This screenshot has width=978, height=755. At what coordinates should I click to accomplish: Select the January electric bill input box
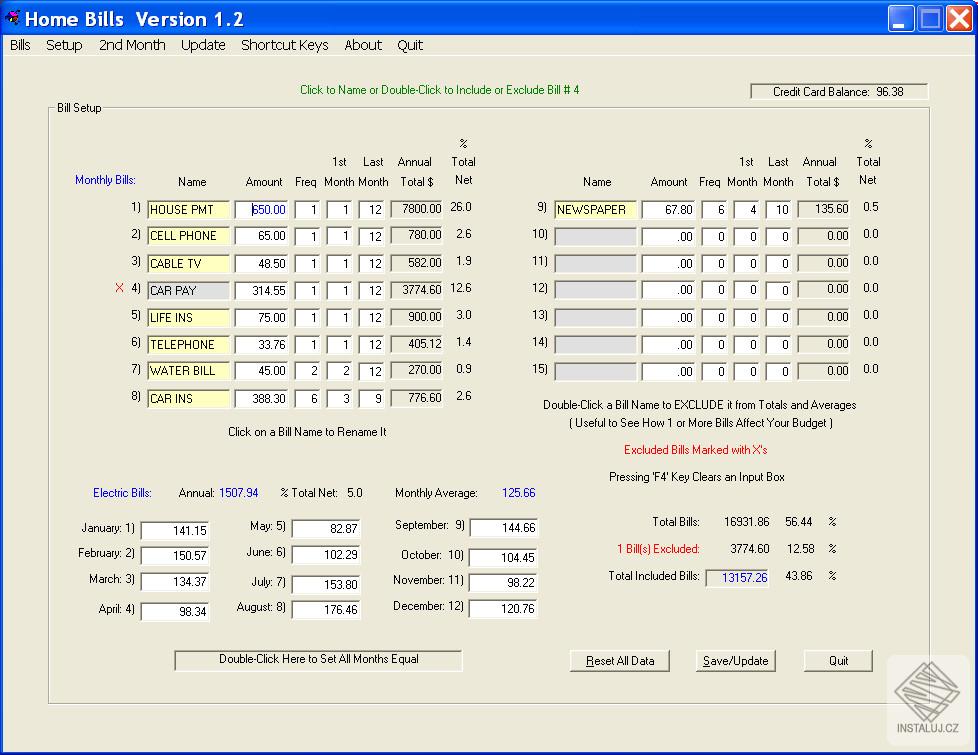[175, 531]
